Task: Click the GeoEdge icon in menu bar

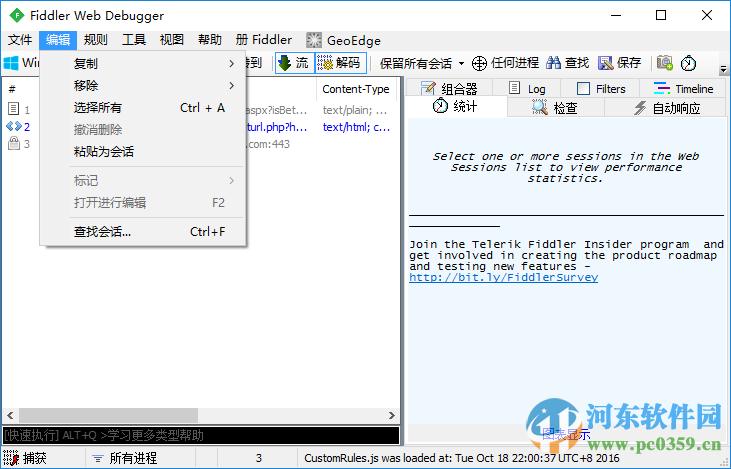Action: [x=314, y=41]
